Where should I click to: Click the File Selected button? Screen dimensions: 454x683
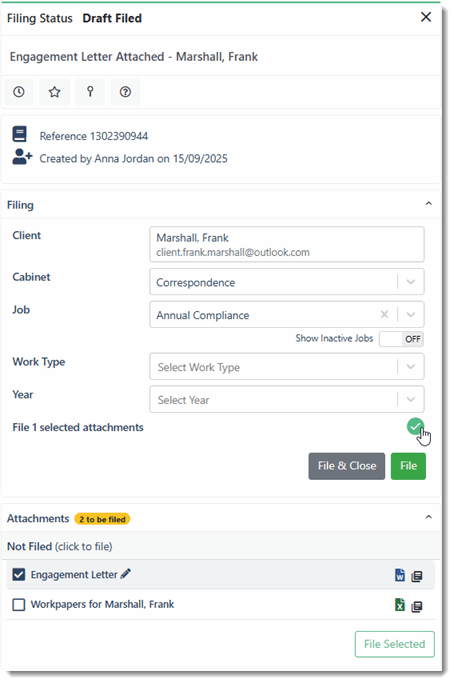click(x=394, y=644)
